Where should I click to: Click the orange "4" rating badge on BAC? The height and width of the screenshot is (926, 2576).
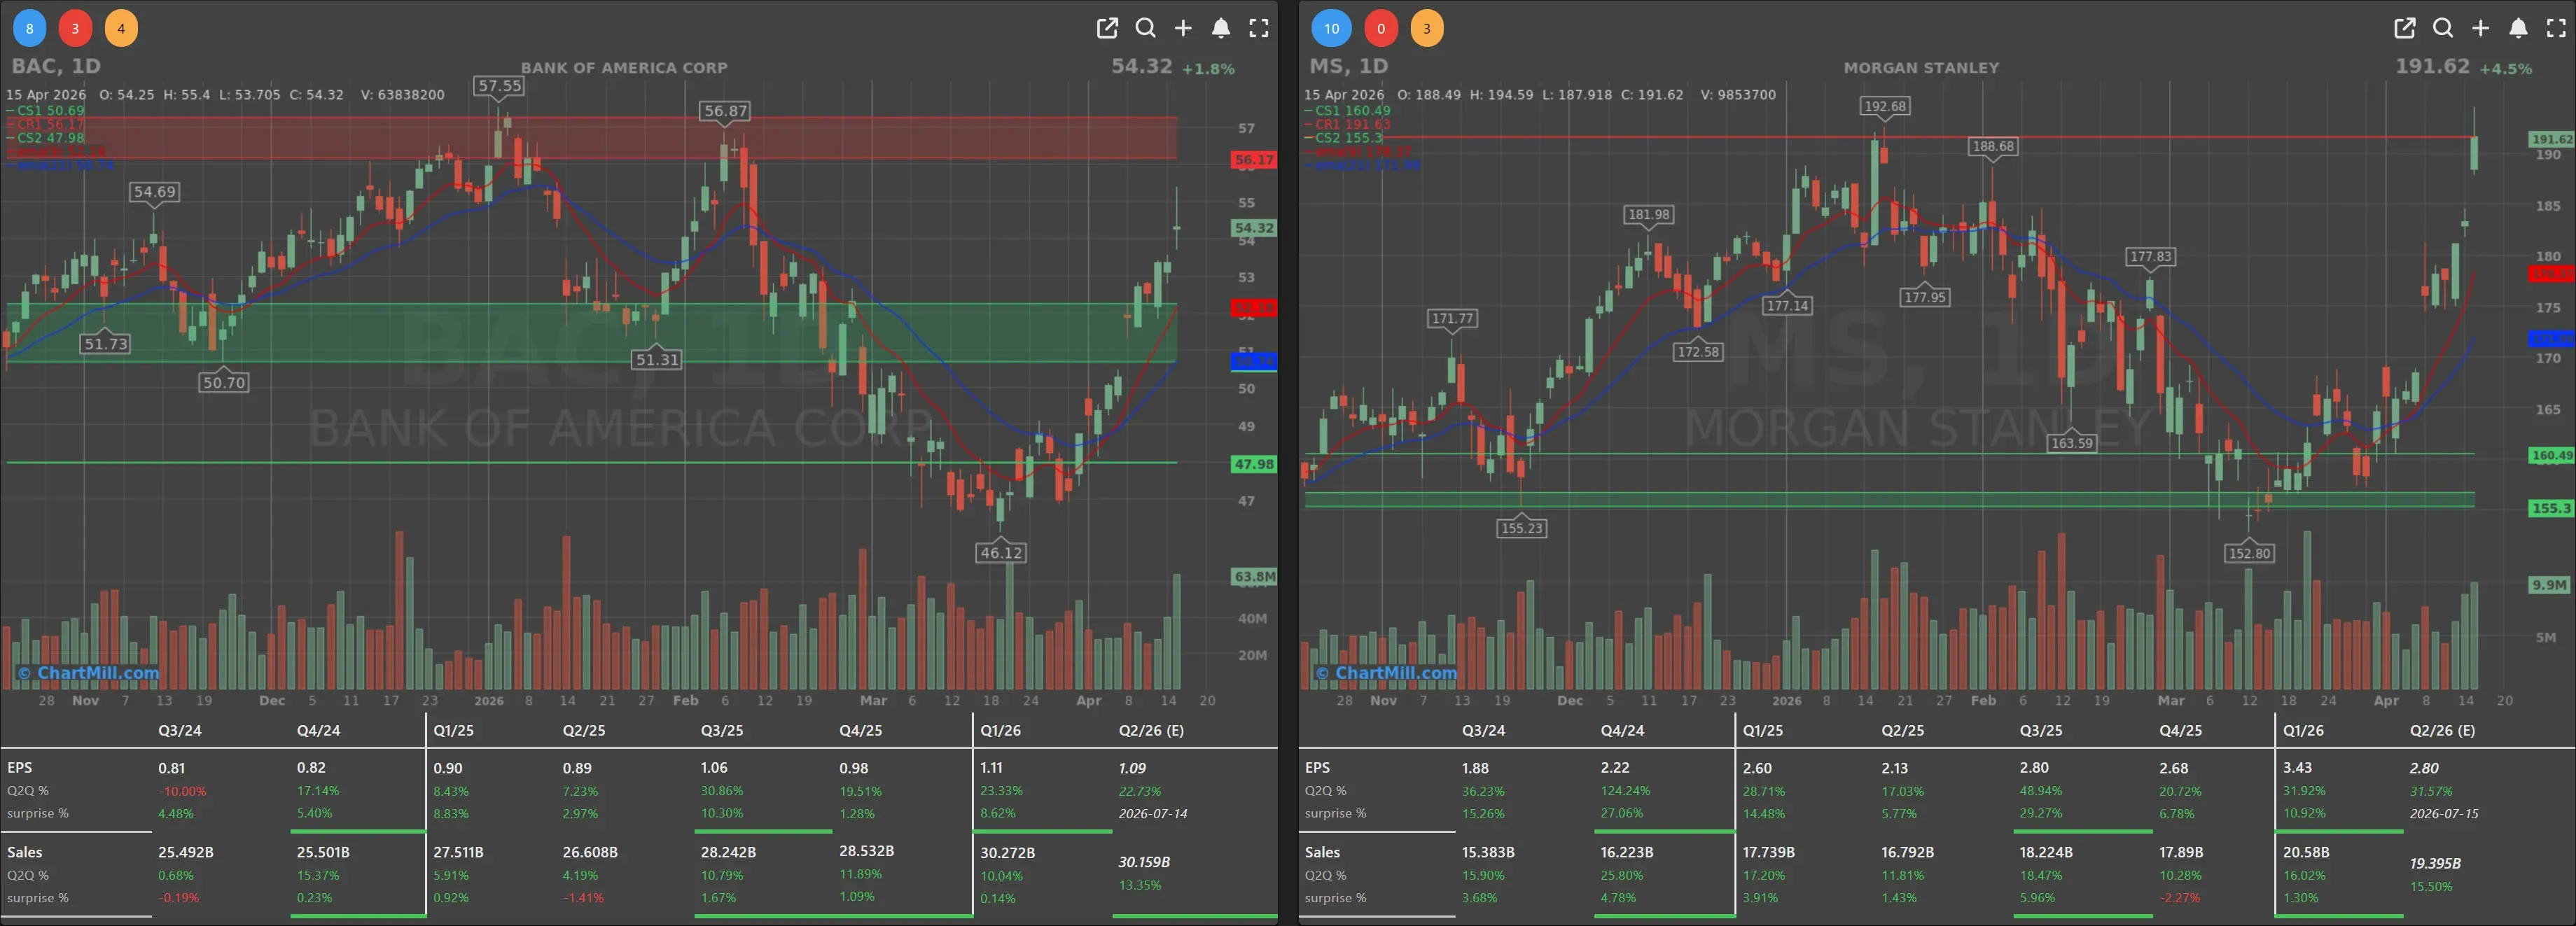121,28
